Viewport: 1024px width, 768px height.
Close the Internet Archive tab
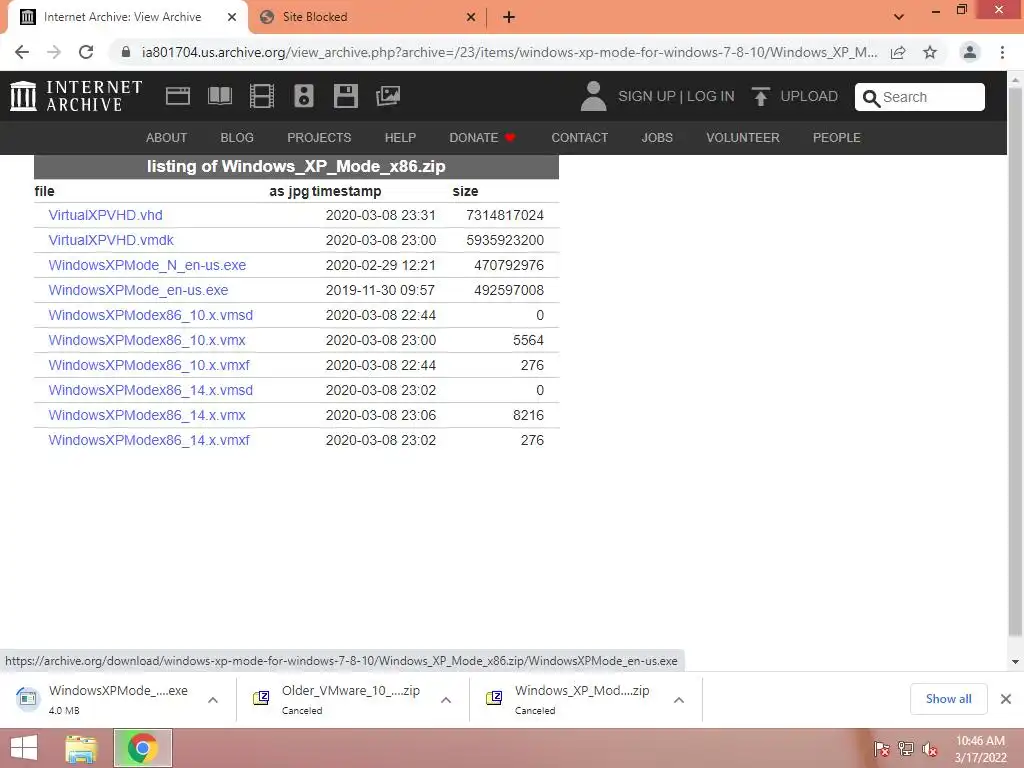click(x=232, y=18)
